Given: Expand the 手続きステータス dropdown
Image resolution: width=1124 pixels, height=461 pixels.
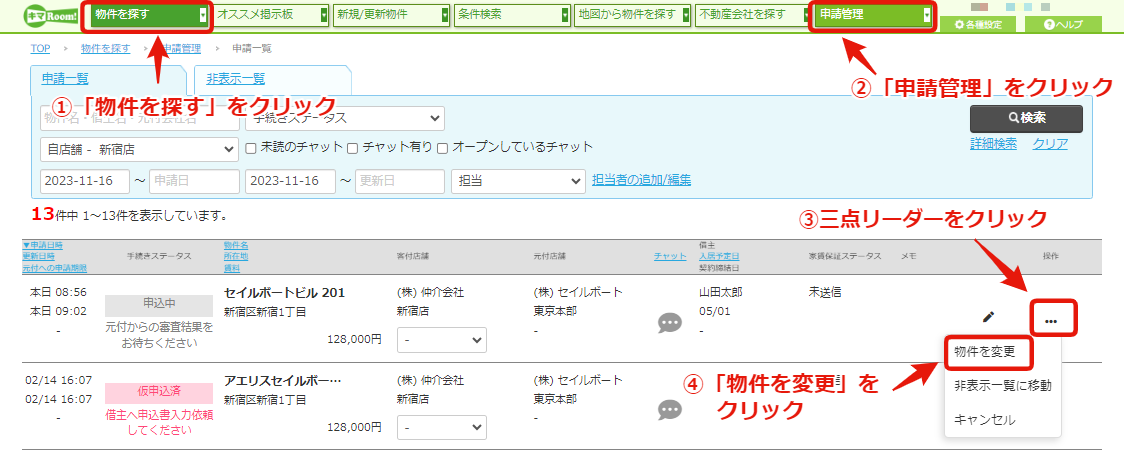Looking at the screenshot, I should (345, 118).
